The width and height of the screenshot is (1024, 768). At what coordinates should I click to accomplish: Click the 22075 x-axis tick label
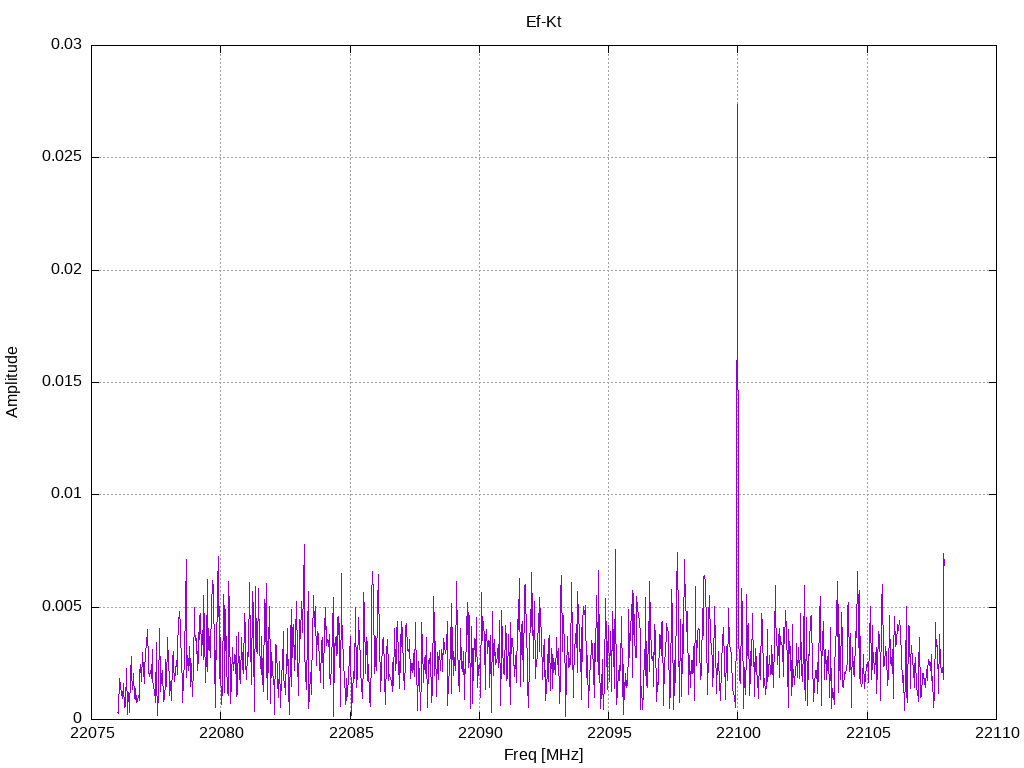pyautogui.click(x=91, y=733)
